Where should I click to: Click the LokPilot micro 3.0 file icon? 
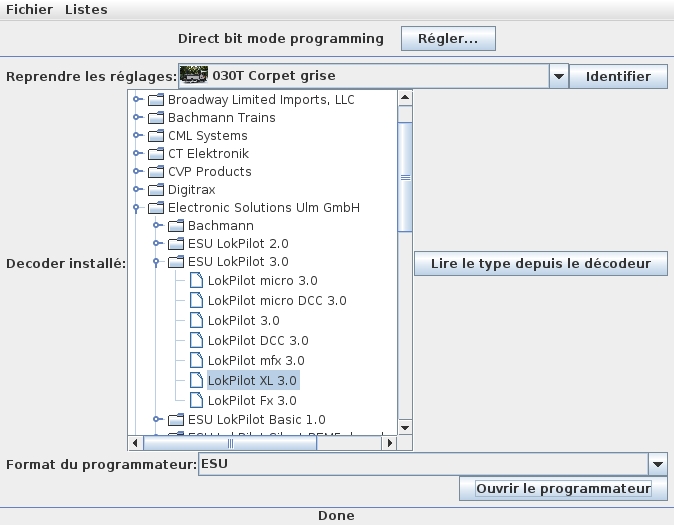point(196,280)
